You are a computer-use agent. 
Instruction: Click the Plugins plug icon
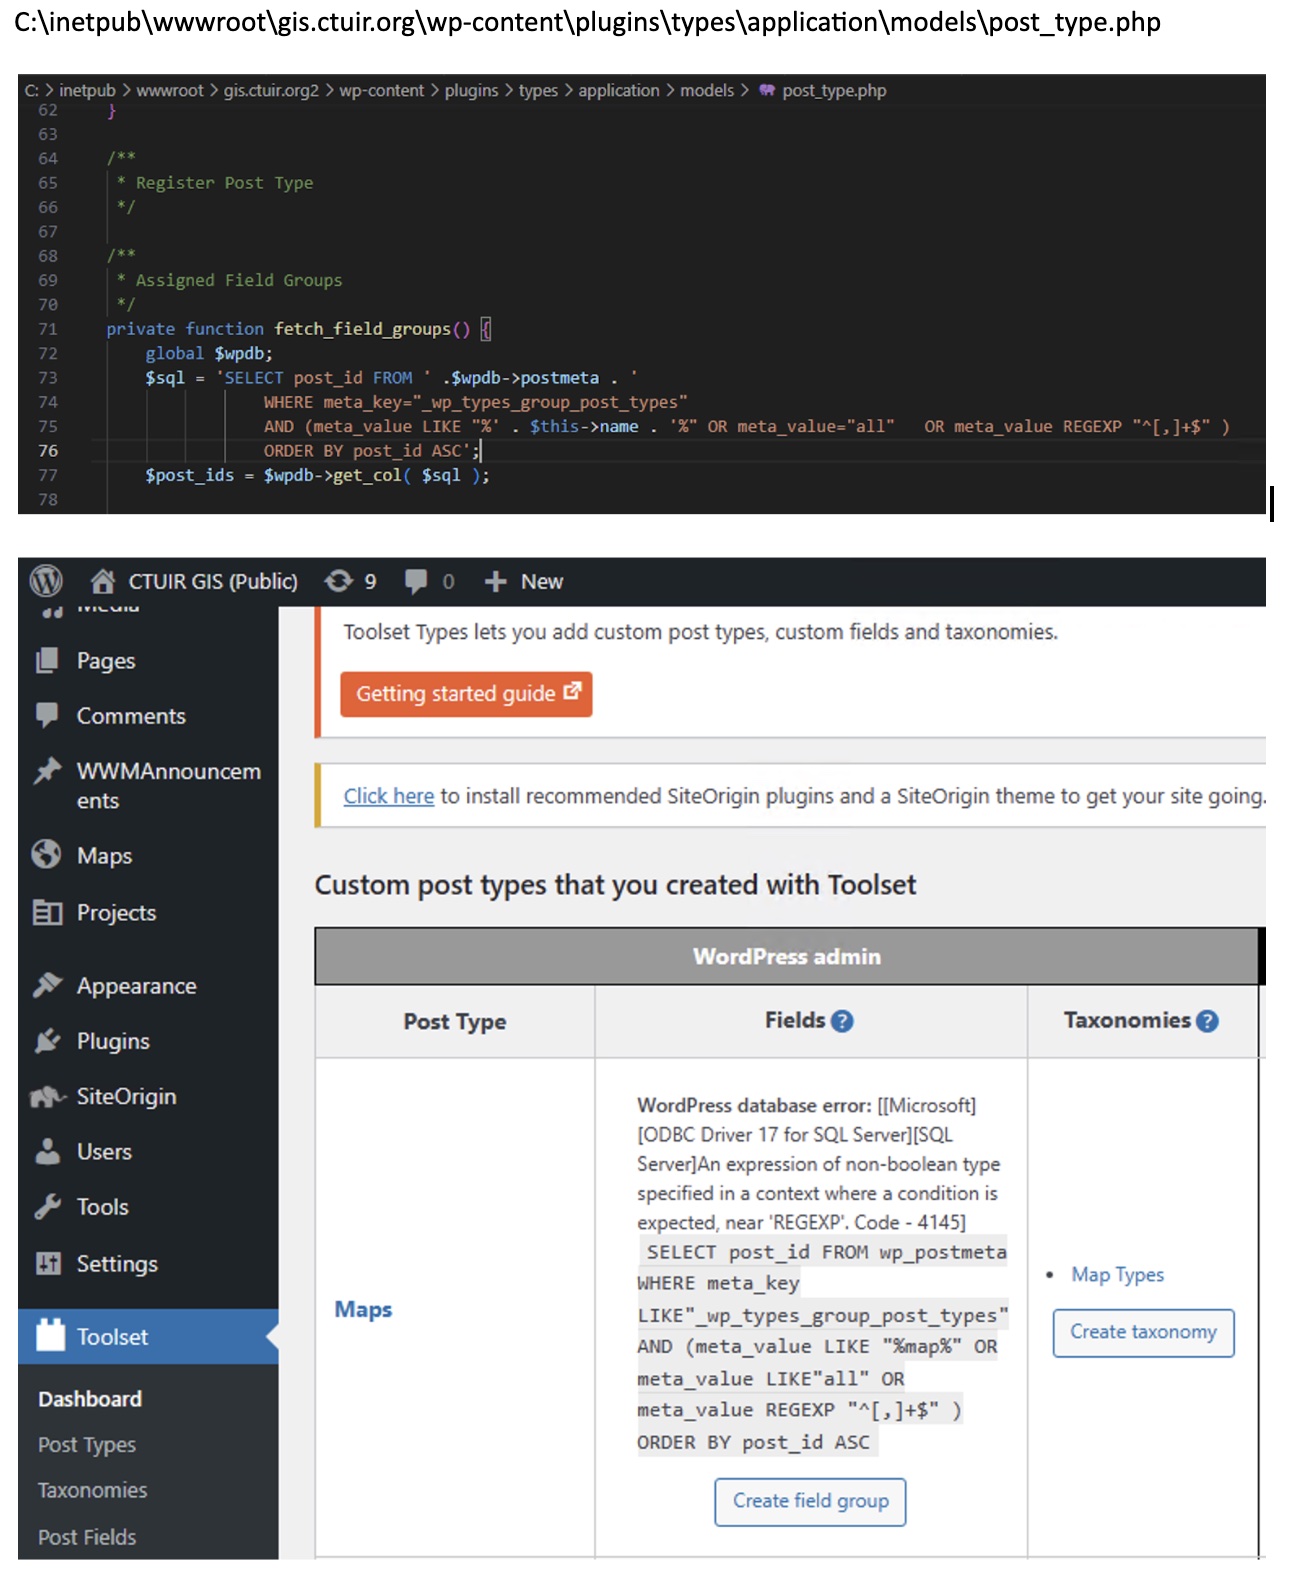(x=47, y=1041)
